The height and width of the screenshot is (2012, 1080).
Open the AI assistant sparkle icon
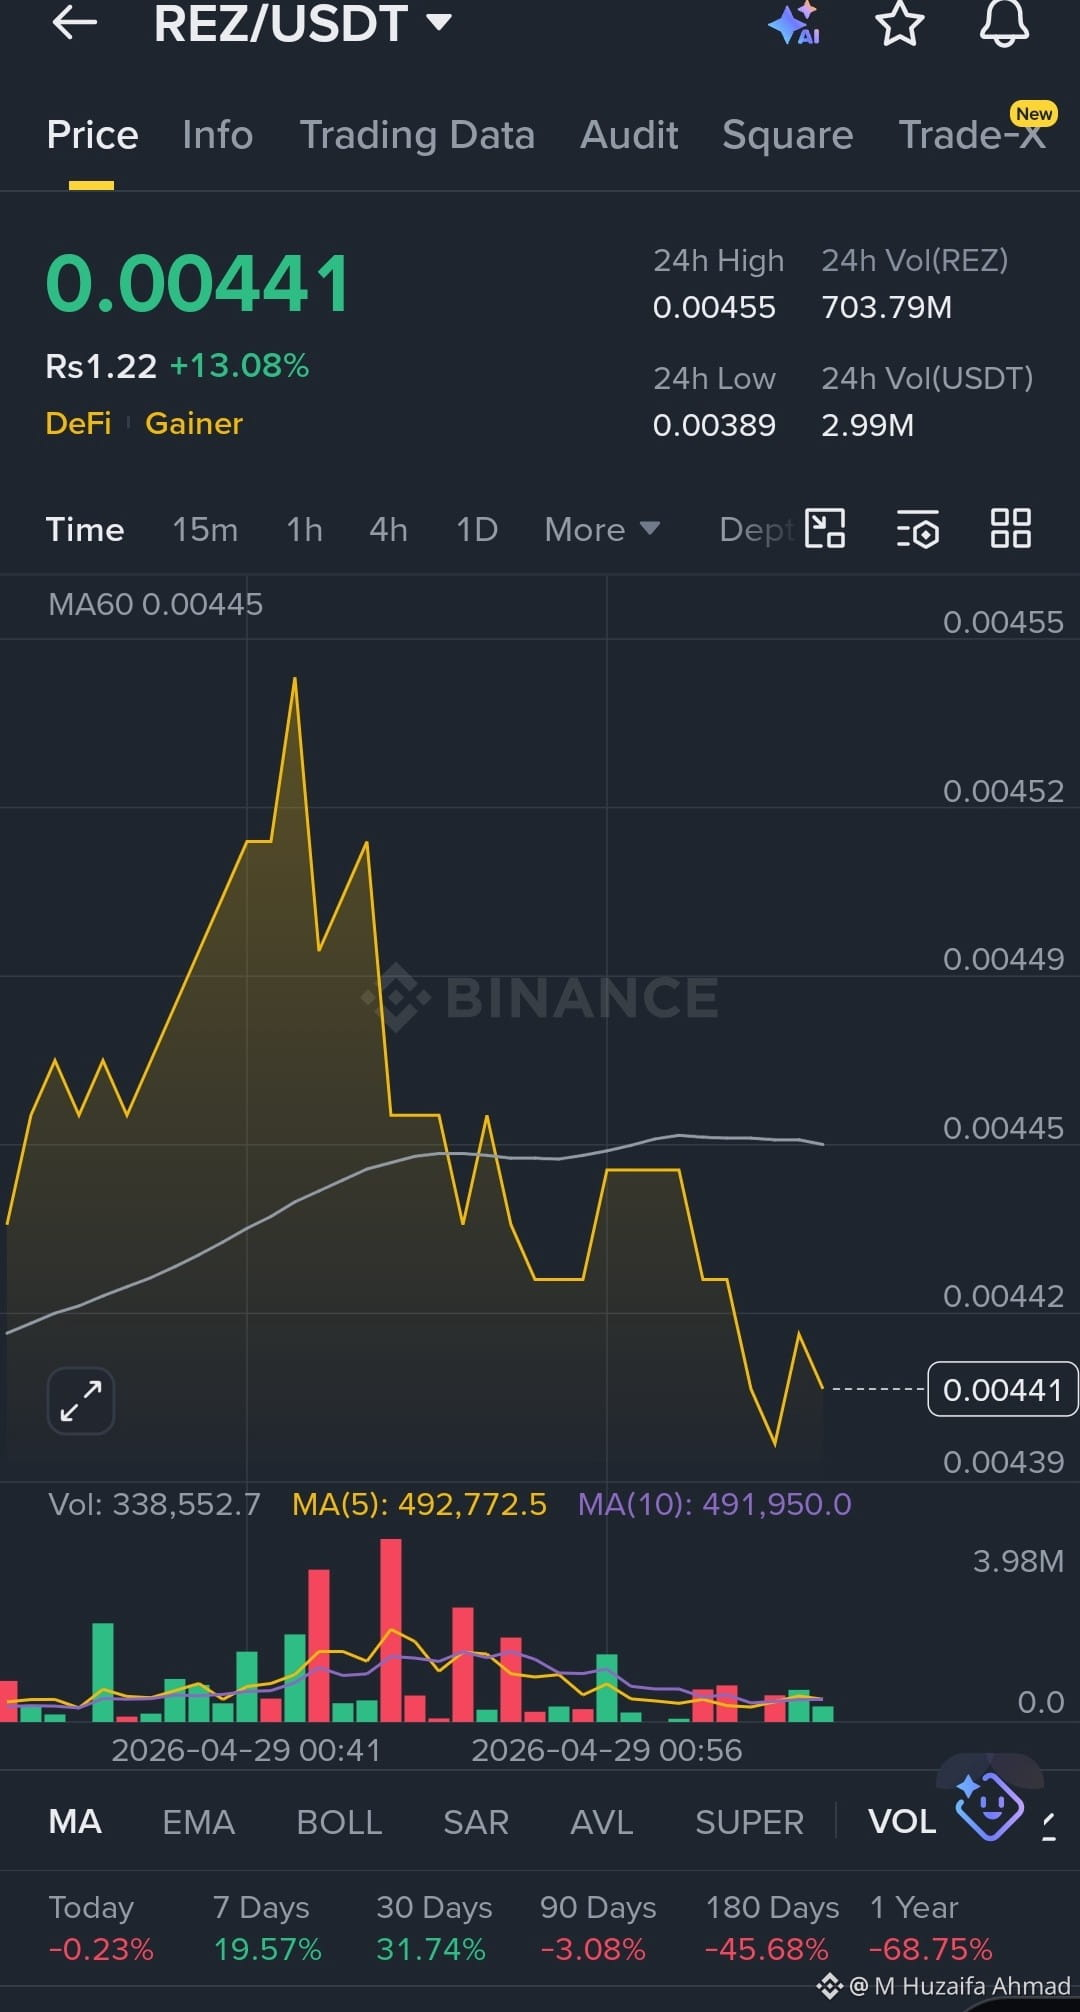pos(795,23)
